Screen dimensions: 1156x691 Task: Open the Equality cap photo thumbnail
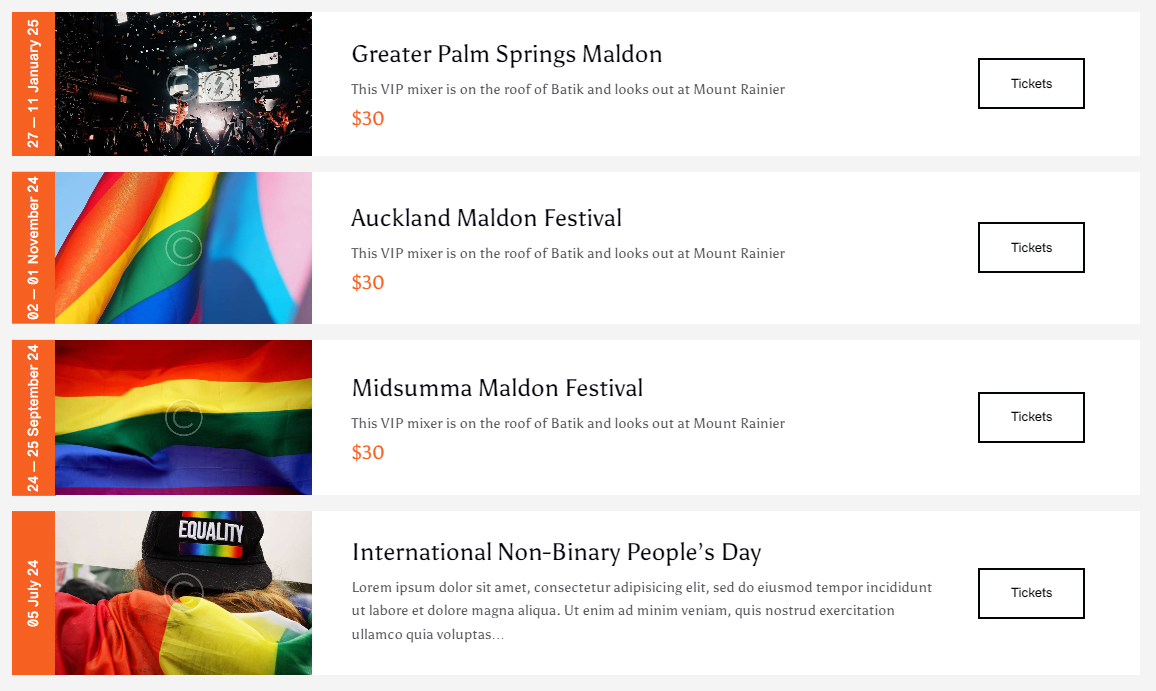coord(183,593)
